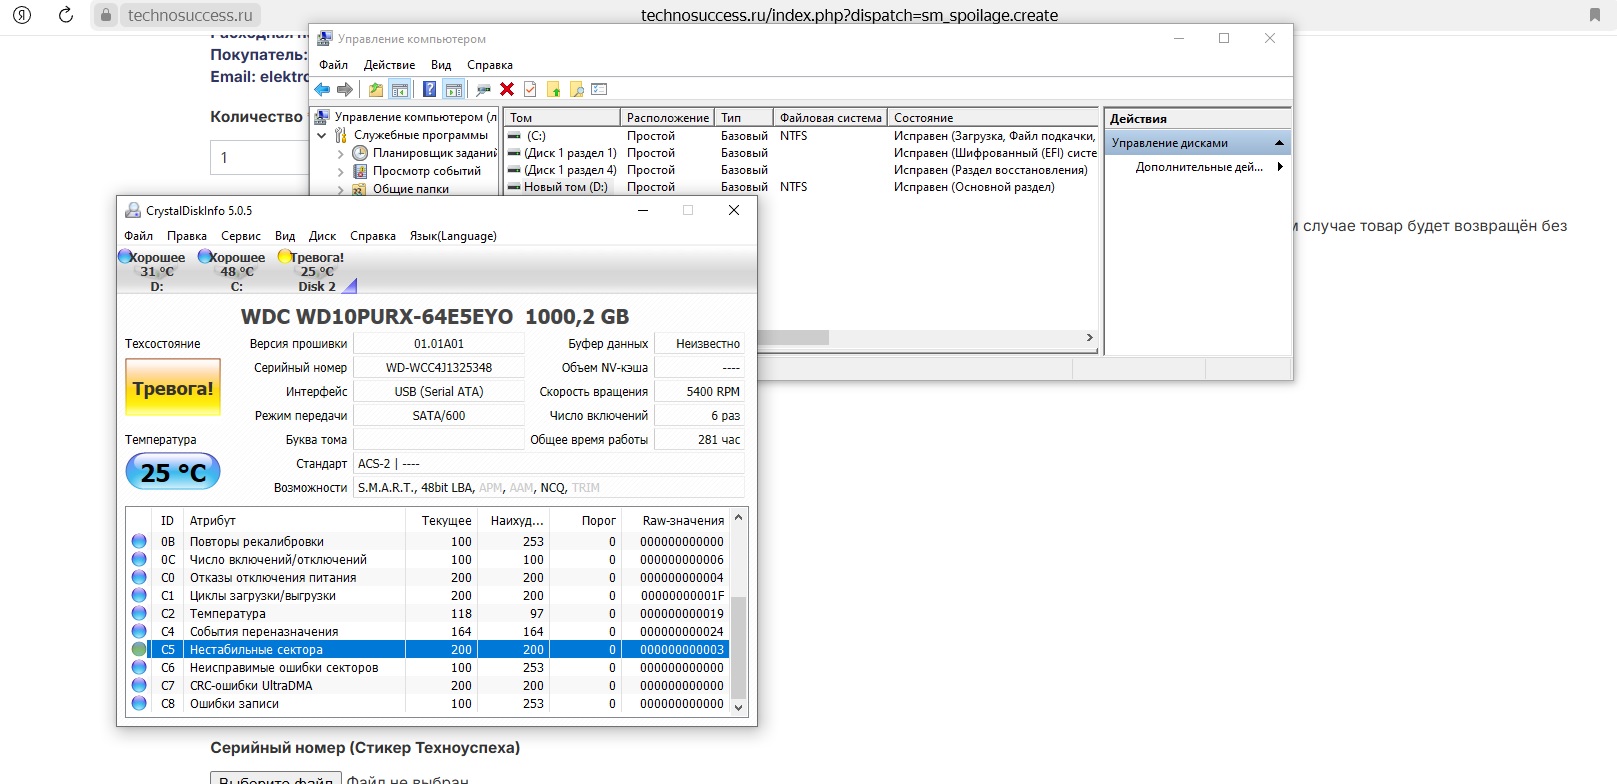This screenshot has height=784, width=1617.
Task: Open Справка menu in Computer Management
Action: (x=490, y=65)
